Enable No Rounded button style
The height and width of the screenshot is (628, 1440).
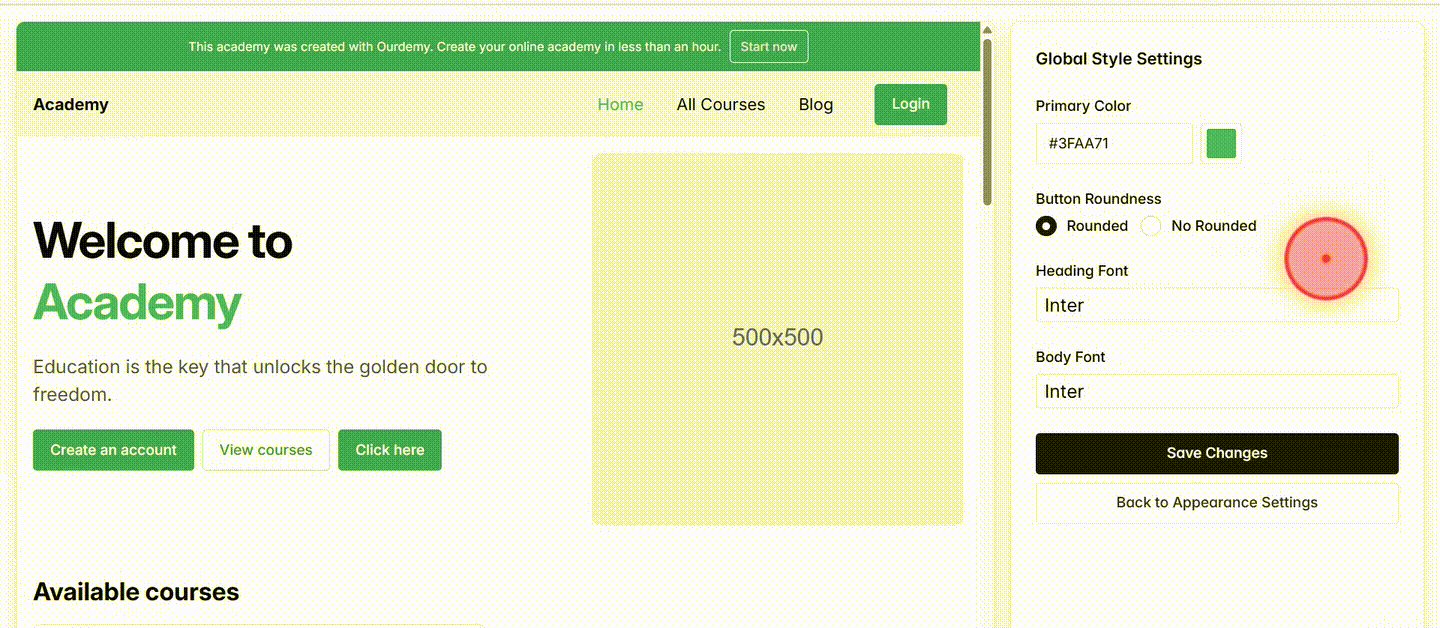point(1150,226)
